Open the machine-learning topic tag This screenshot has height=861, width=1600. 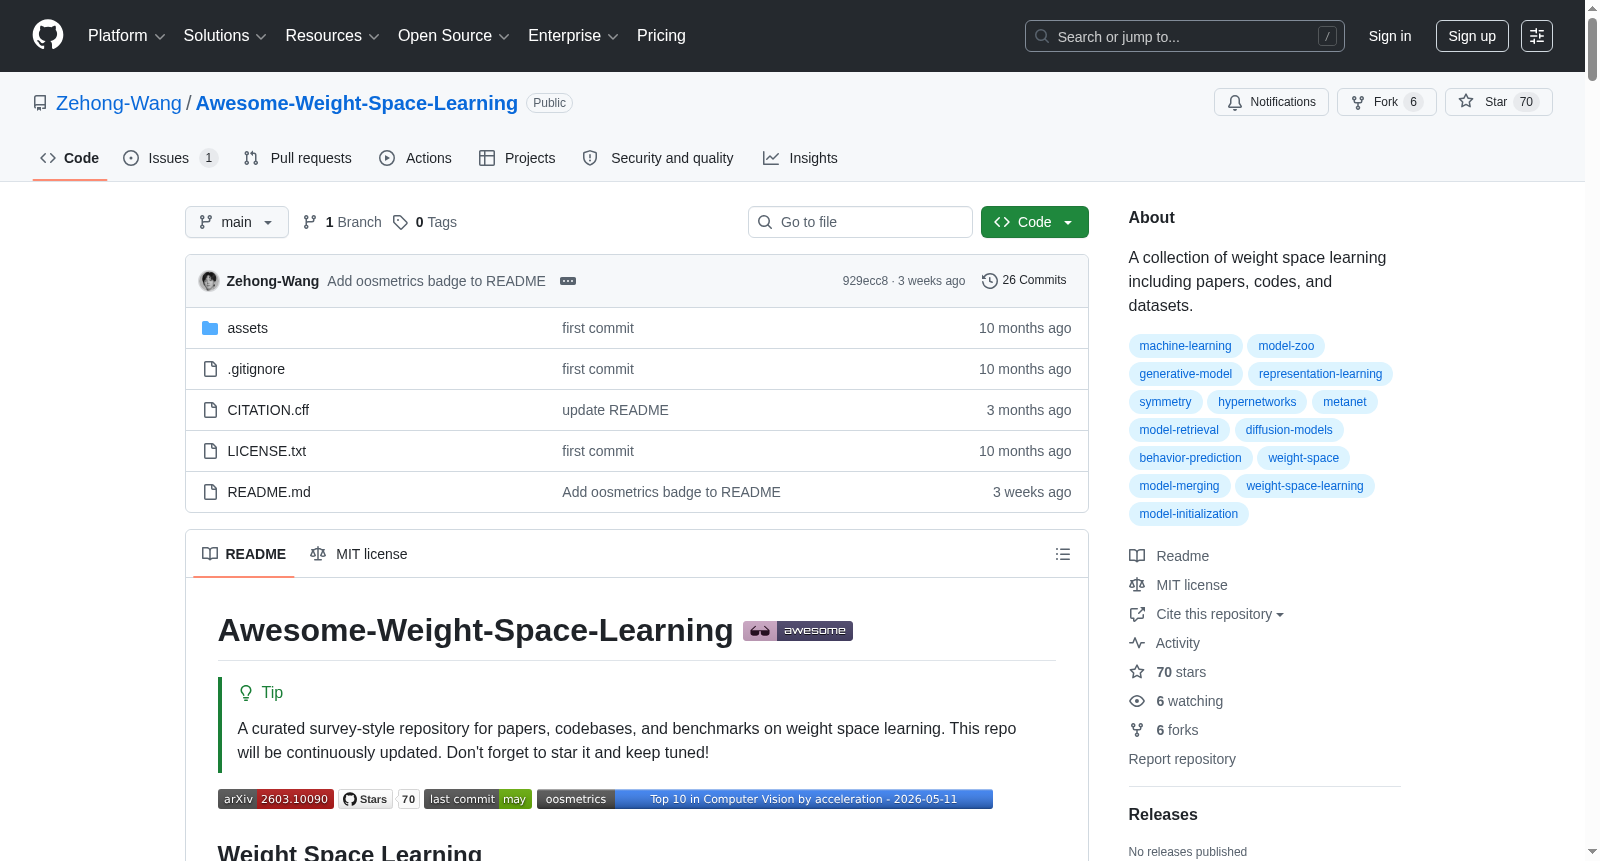pyautogui.click(x=1185, y=346)
